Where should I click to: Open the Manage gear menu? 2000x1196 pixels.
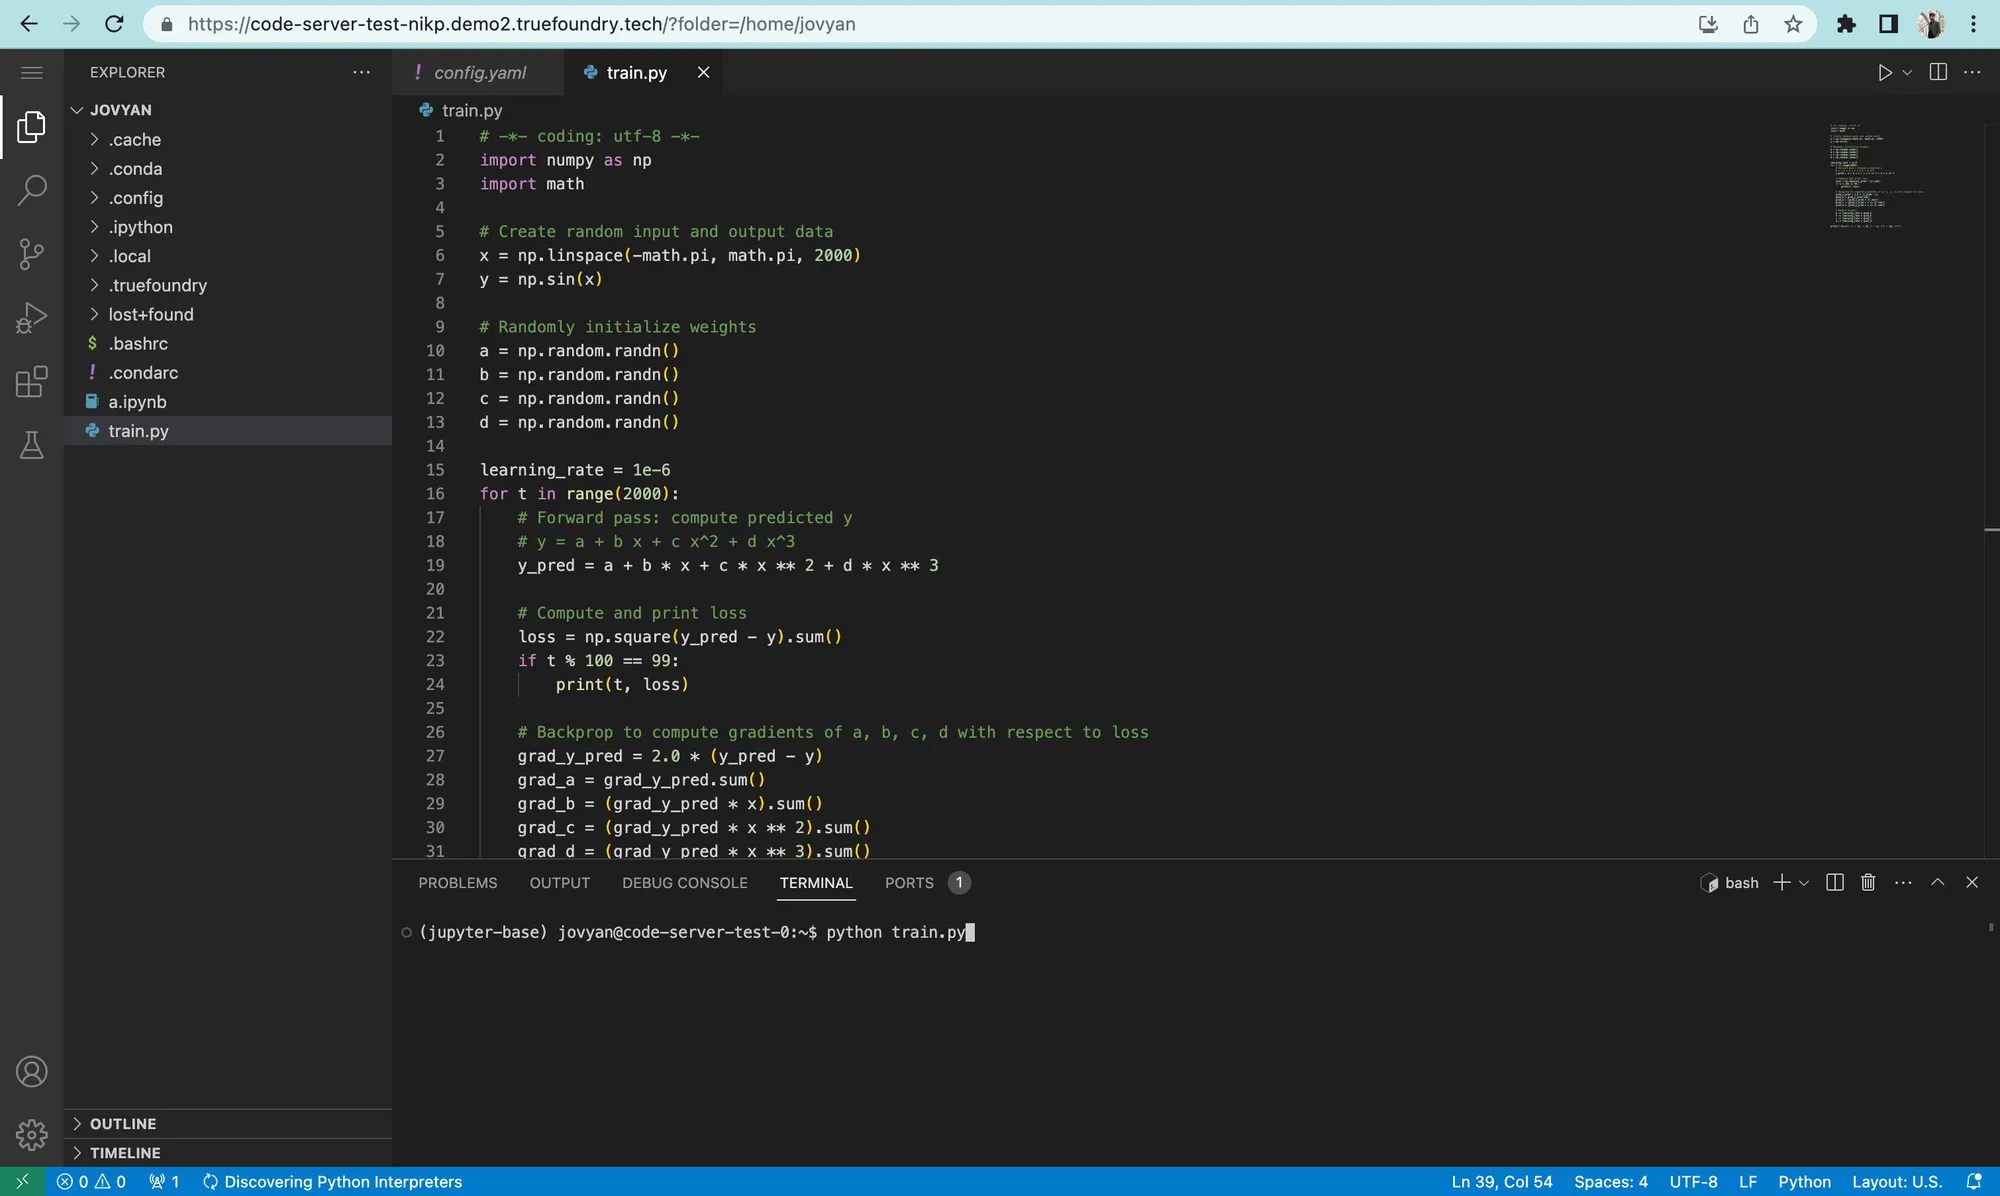pos(31,1134)
